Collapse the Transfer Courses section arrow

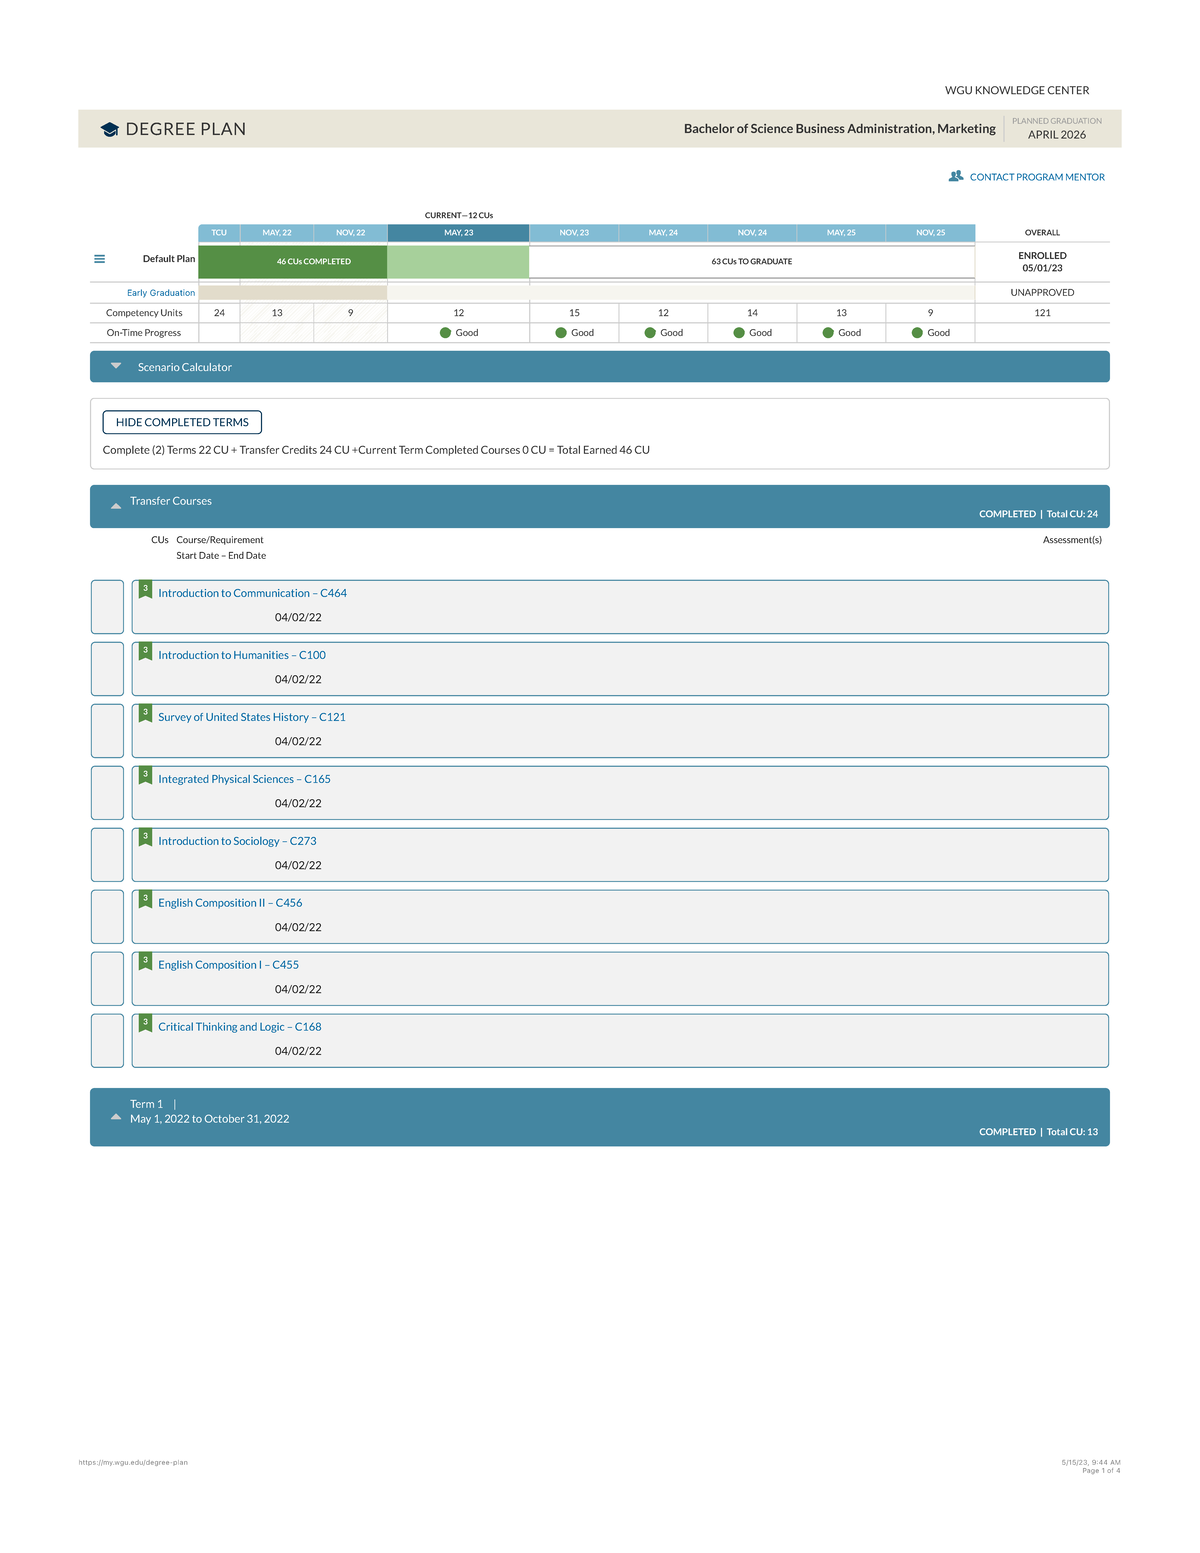tap(116, 506)
